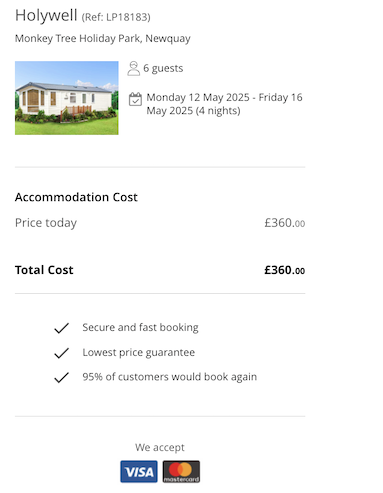Click checkmark beside Secure and fast booking

(61, 328)
